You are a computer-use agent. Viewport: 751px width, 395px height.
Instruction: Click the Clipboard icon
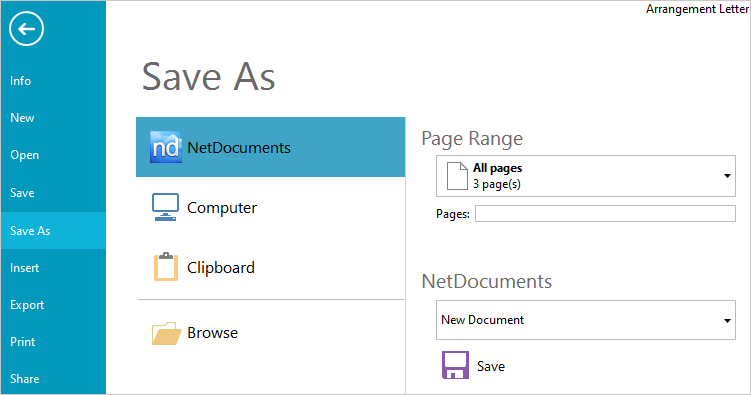coord(166,266)
